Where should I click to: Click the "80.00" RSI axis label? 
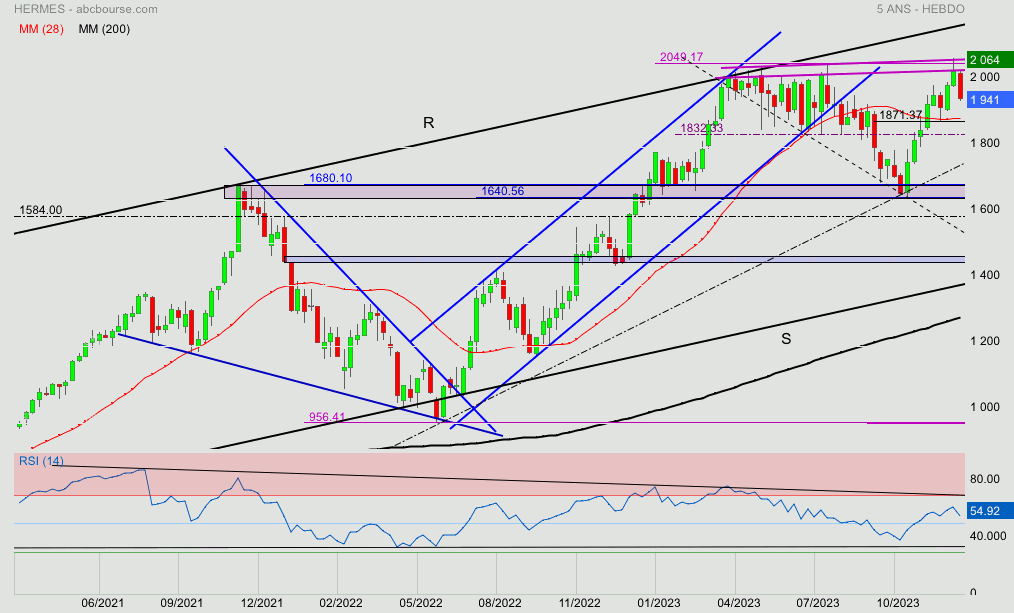pyautogui.click(x=984, y=479)
